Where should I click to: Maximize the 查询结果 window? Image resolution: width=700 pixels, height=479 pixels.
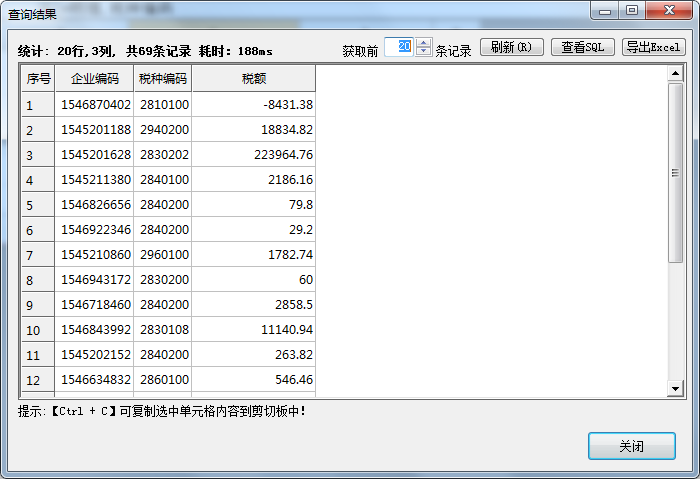632,10
